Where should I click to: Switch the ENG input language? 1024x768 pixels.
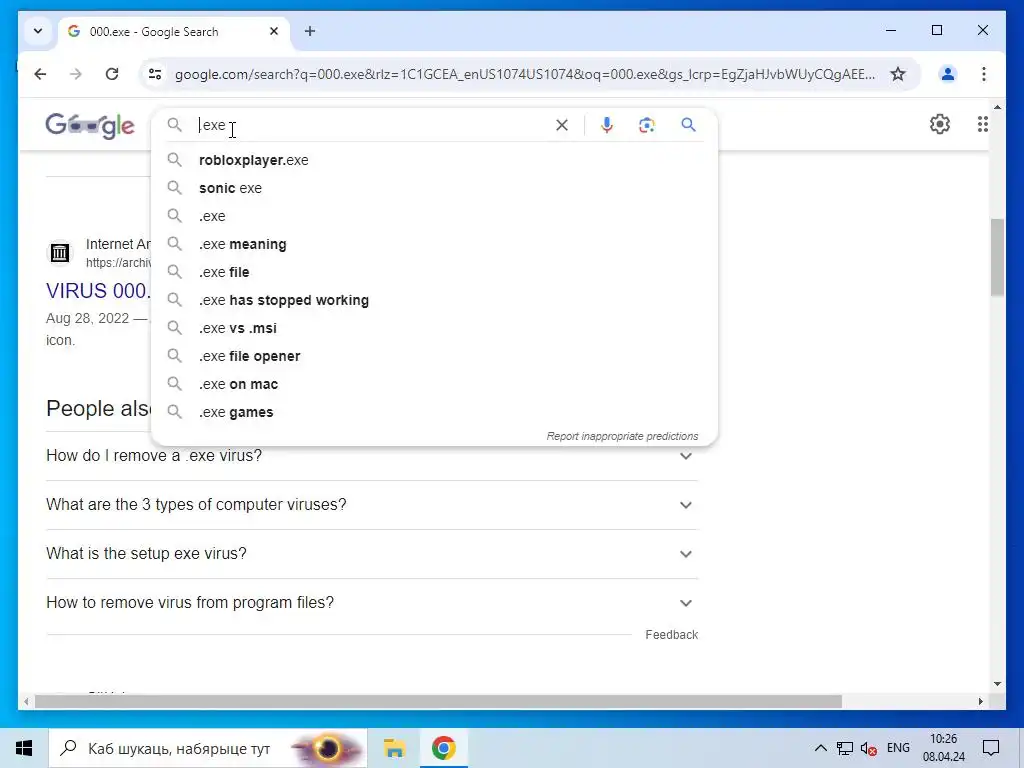[898, 748]
